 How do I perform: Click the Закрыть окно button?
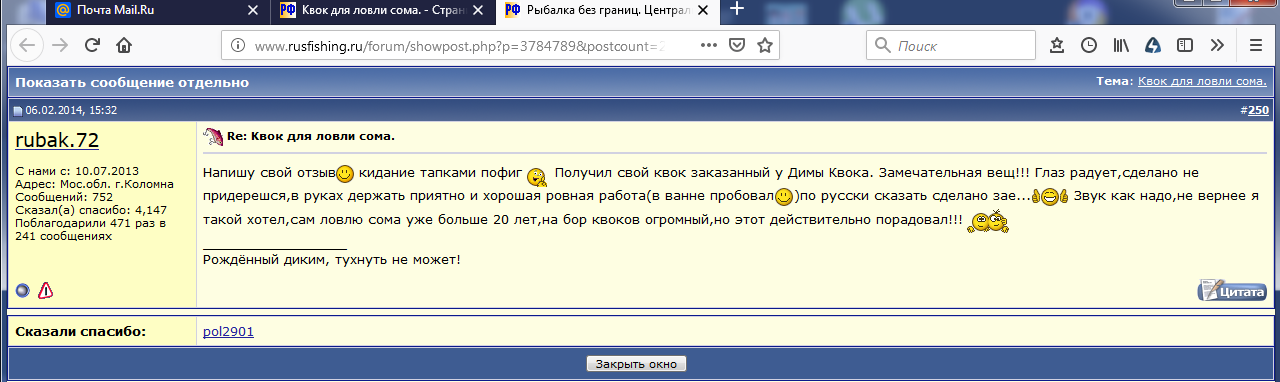coord(637,363)
